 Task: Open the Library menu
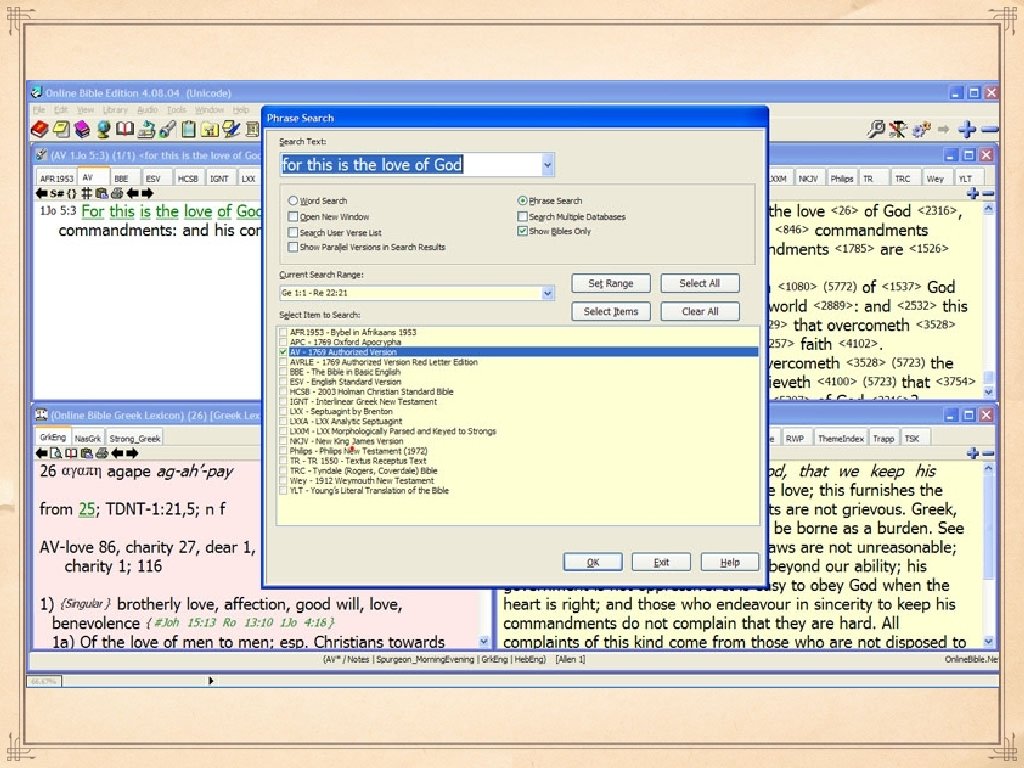[x=115, y=110]
